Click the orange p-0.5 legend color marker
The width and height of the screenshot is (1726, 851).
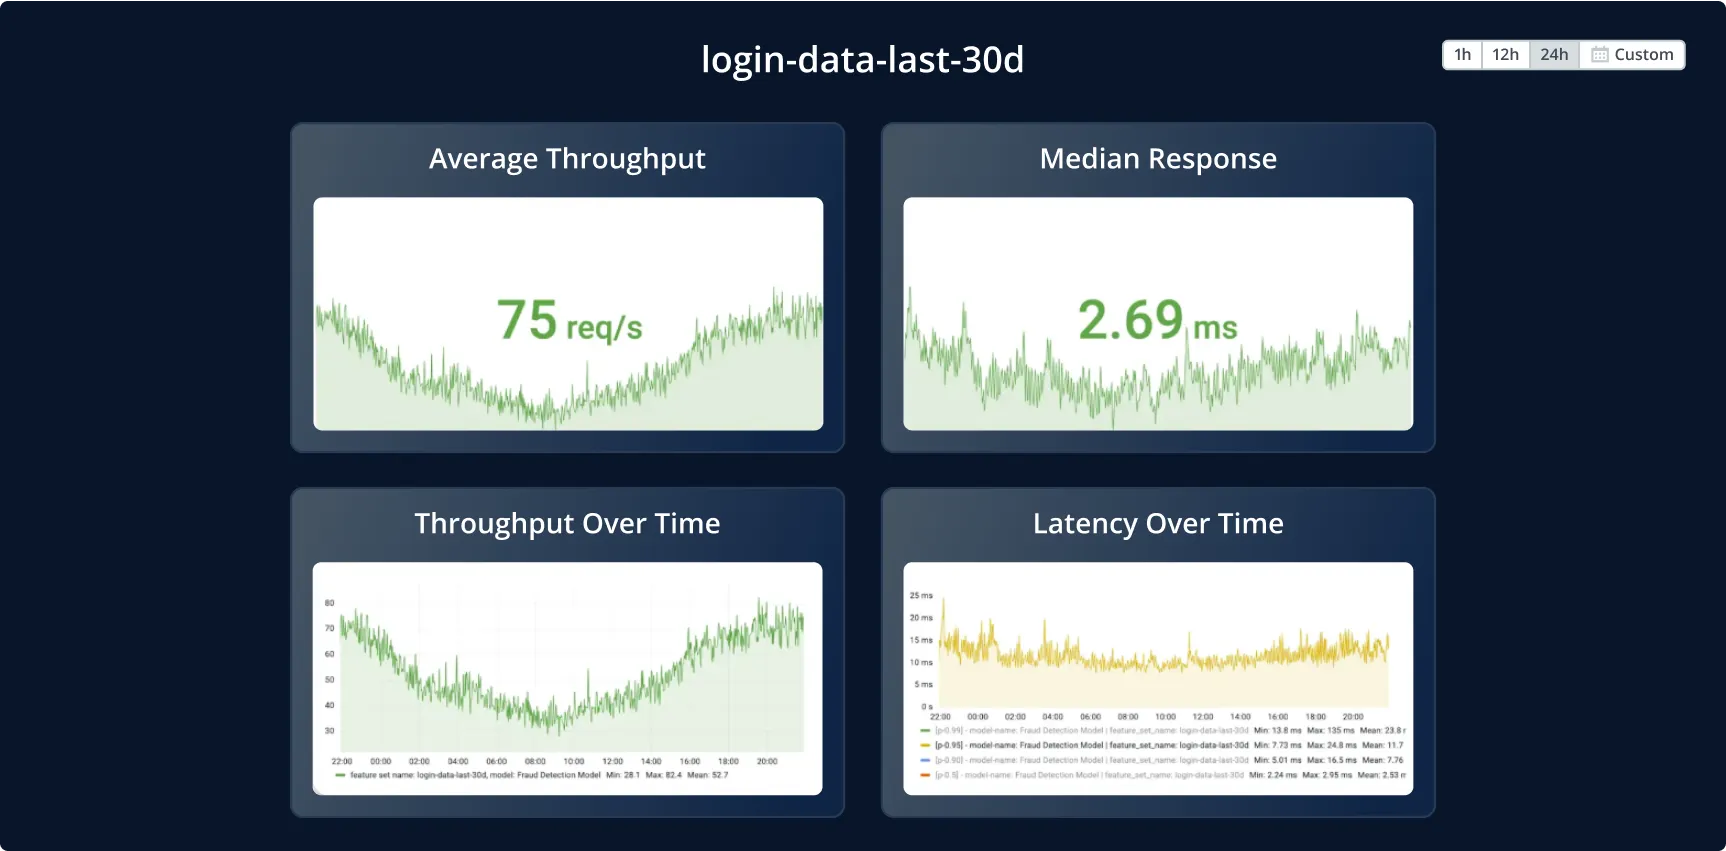(926, 775)
